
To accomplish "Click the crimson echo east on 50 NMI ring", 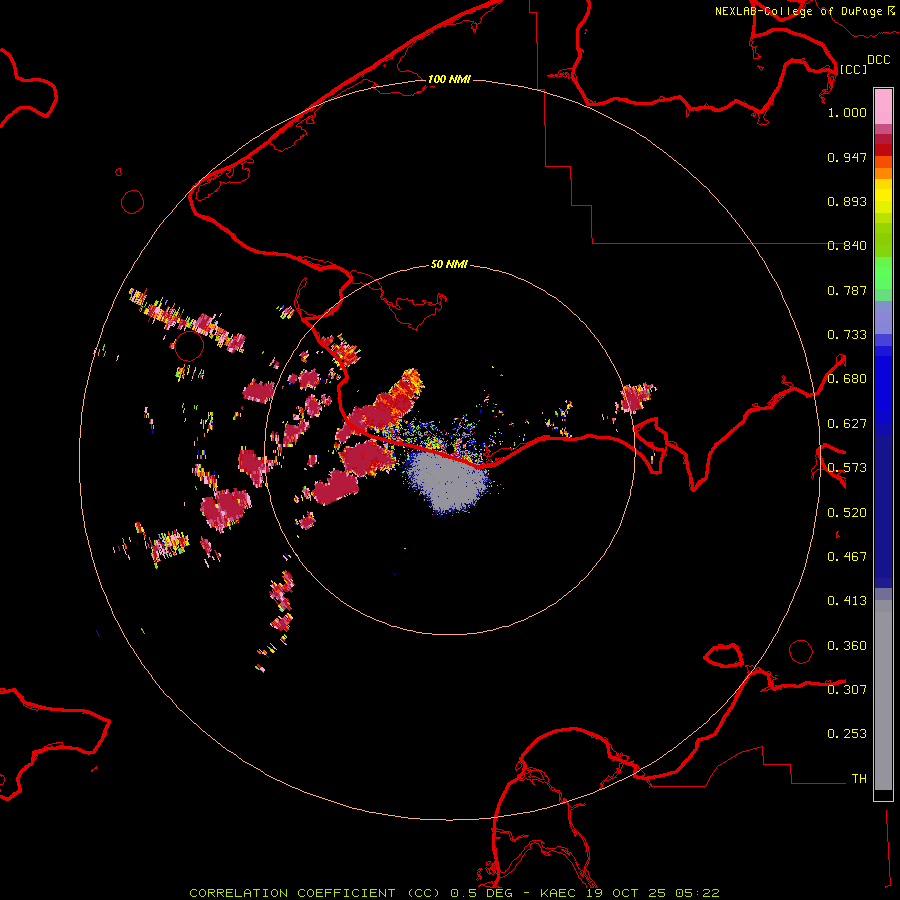I will (x=637, y=397).
